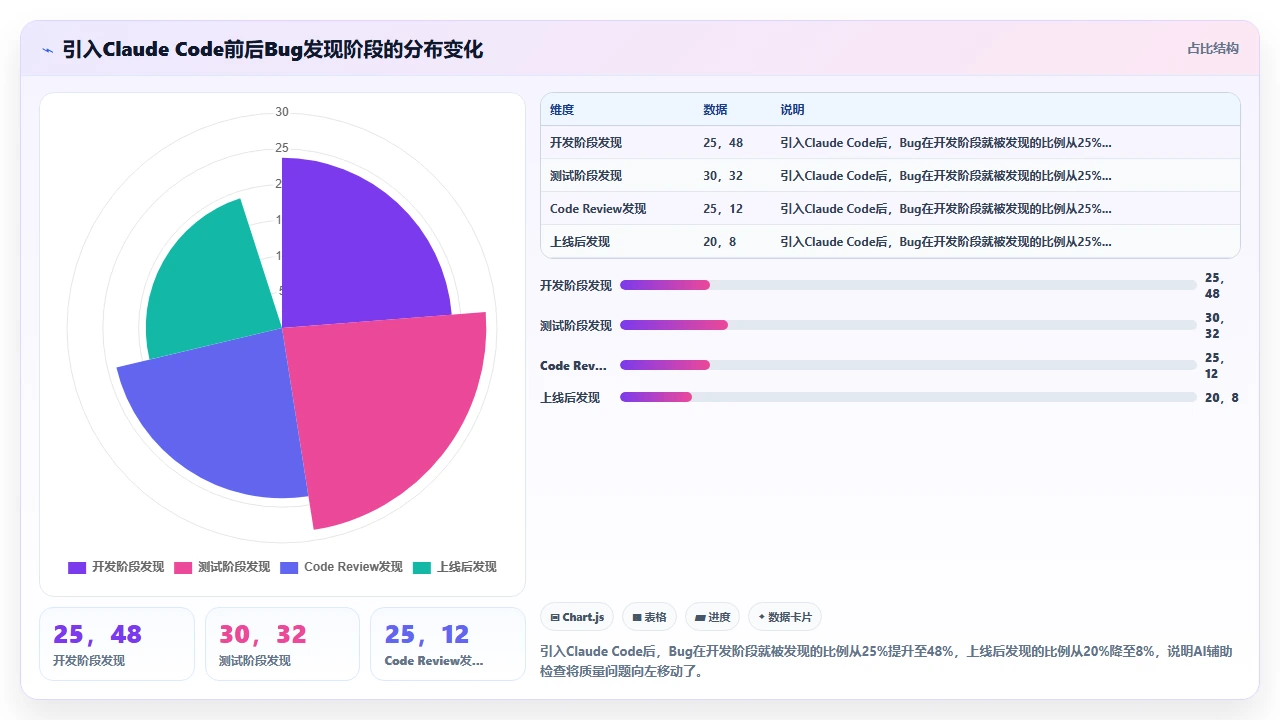Viewport: 1280px width, 720px height.
Task: Toggle 开发阶段发现 legend swatch
Action: tap(77, 567)
